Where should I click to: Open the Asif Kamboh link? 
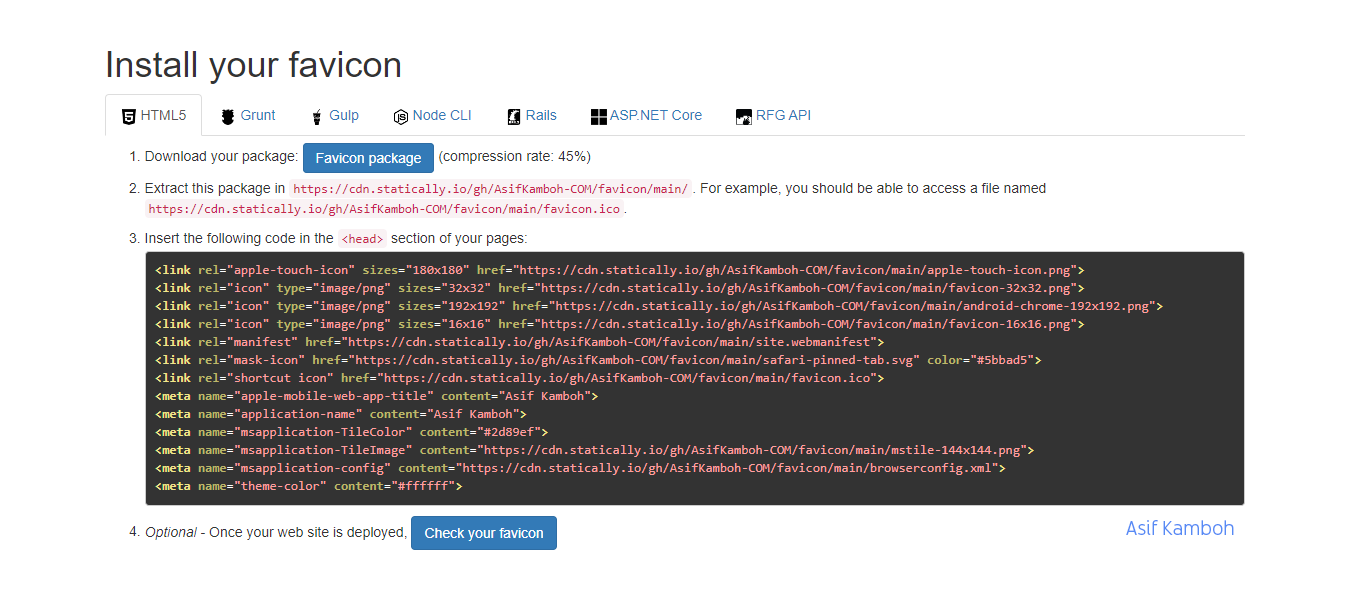pos(1179,528)
